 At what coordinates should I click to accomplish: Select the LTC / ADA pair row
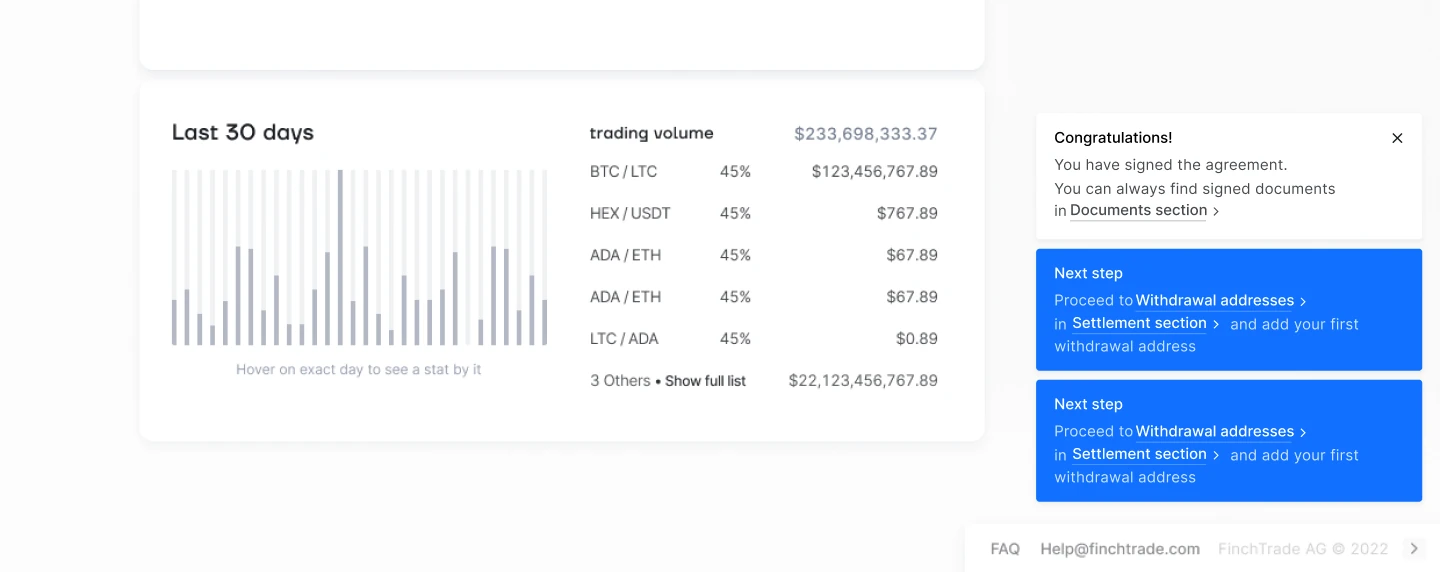764,339
